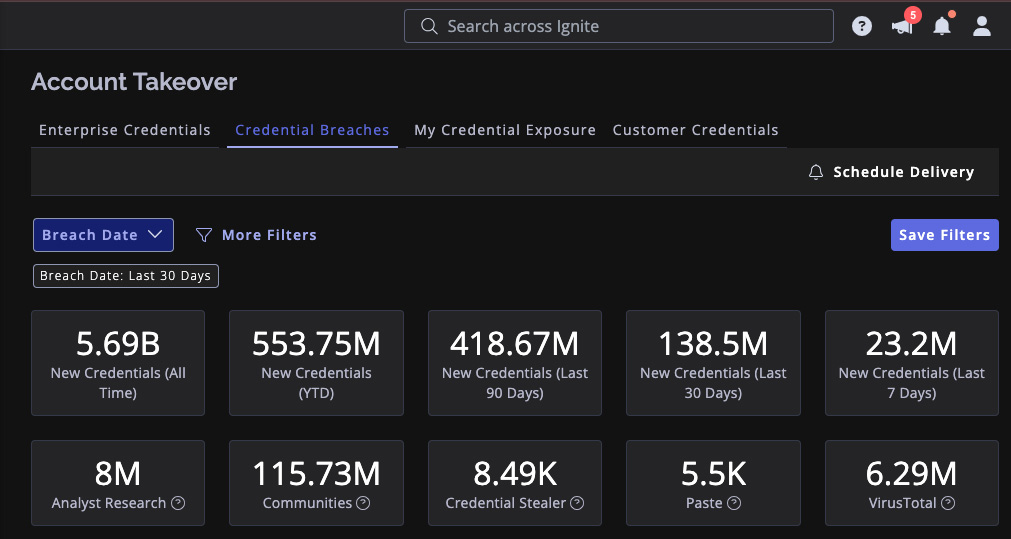Click the 138.5M value
The image size is (1011, 539).
tap(713, 344)
